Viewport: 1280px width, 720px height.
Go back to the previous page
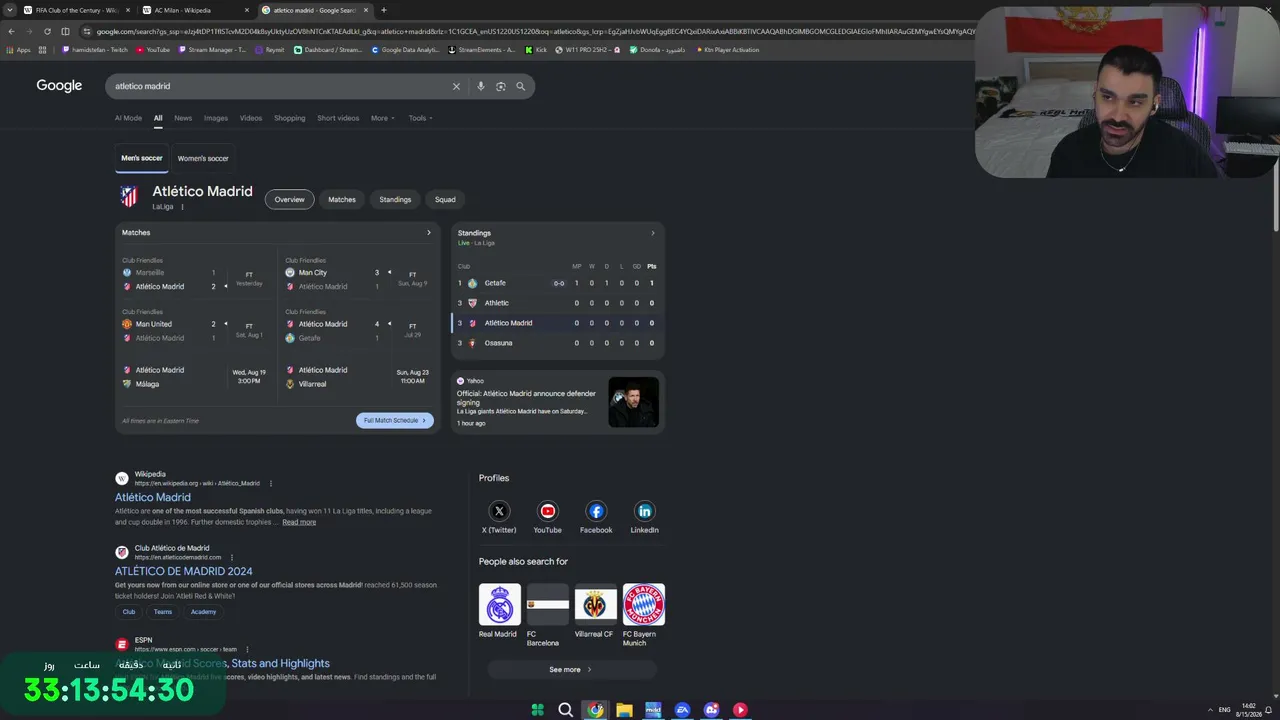click(x=11, y=31)
